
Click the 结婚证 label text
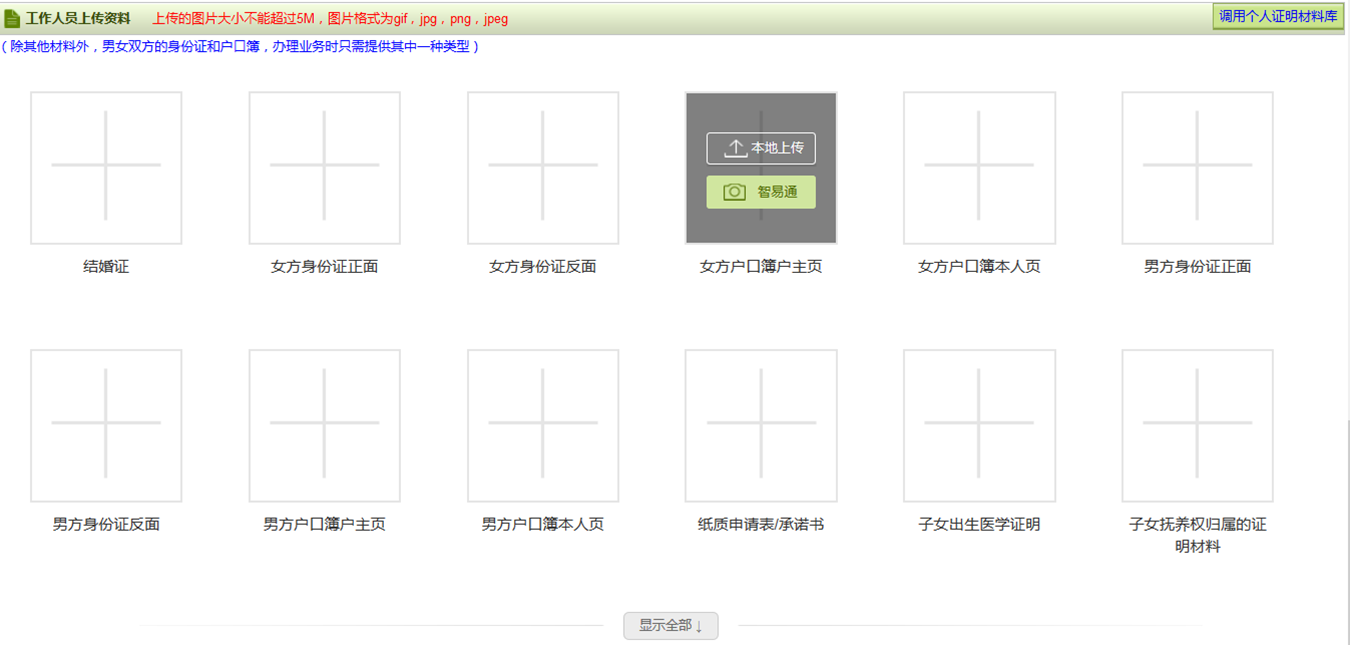(x=106, y=267)
